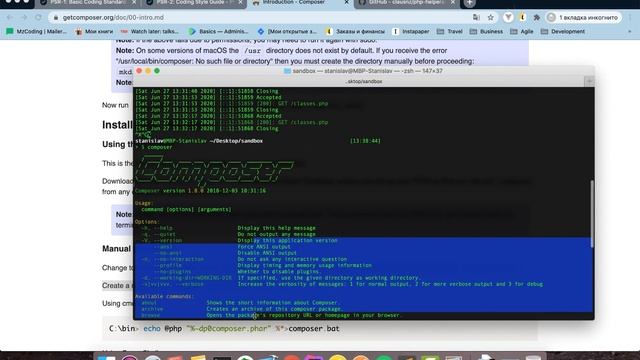Expand the Agile bookmarks folder
The width and height of the screenshot is (640, 360).
pos(522,31)
